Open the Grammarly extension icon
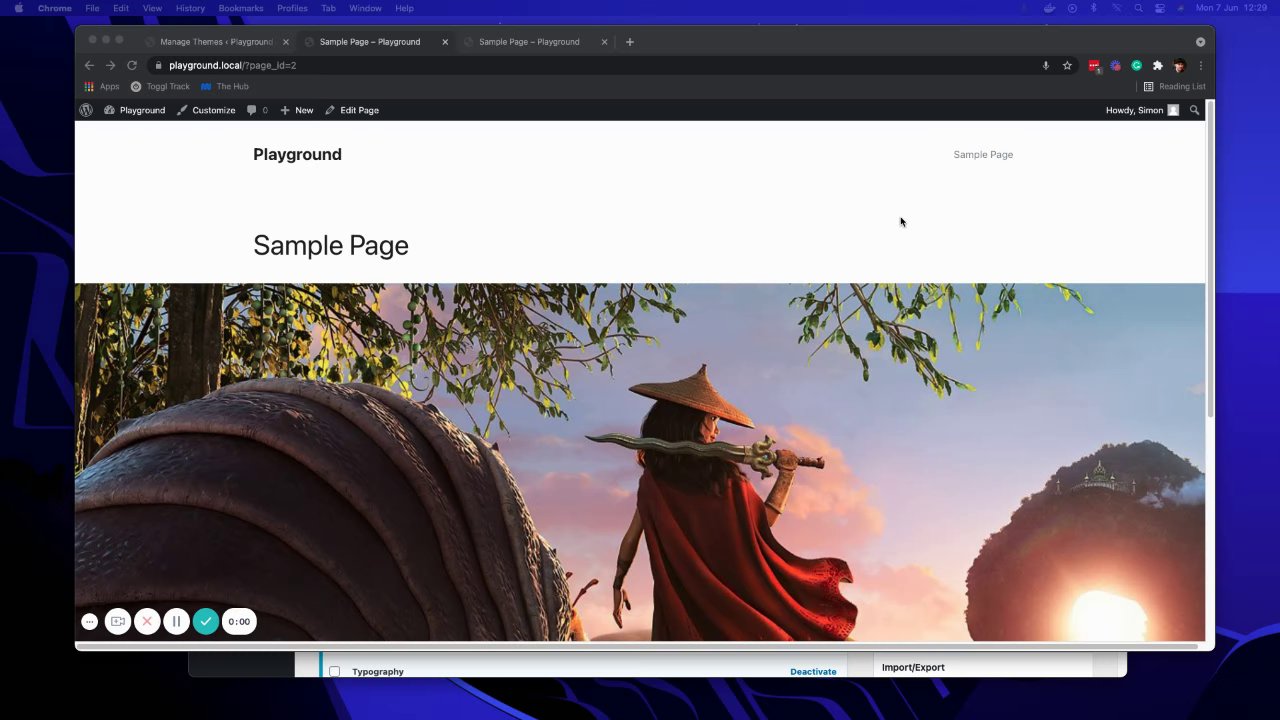Screen dimensions: 1280x720 pos(1136,65)
